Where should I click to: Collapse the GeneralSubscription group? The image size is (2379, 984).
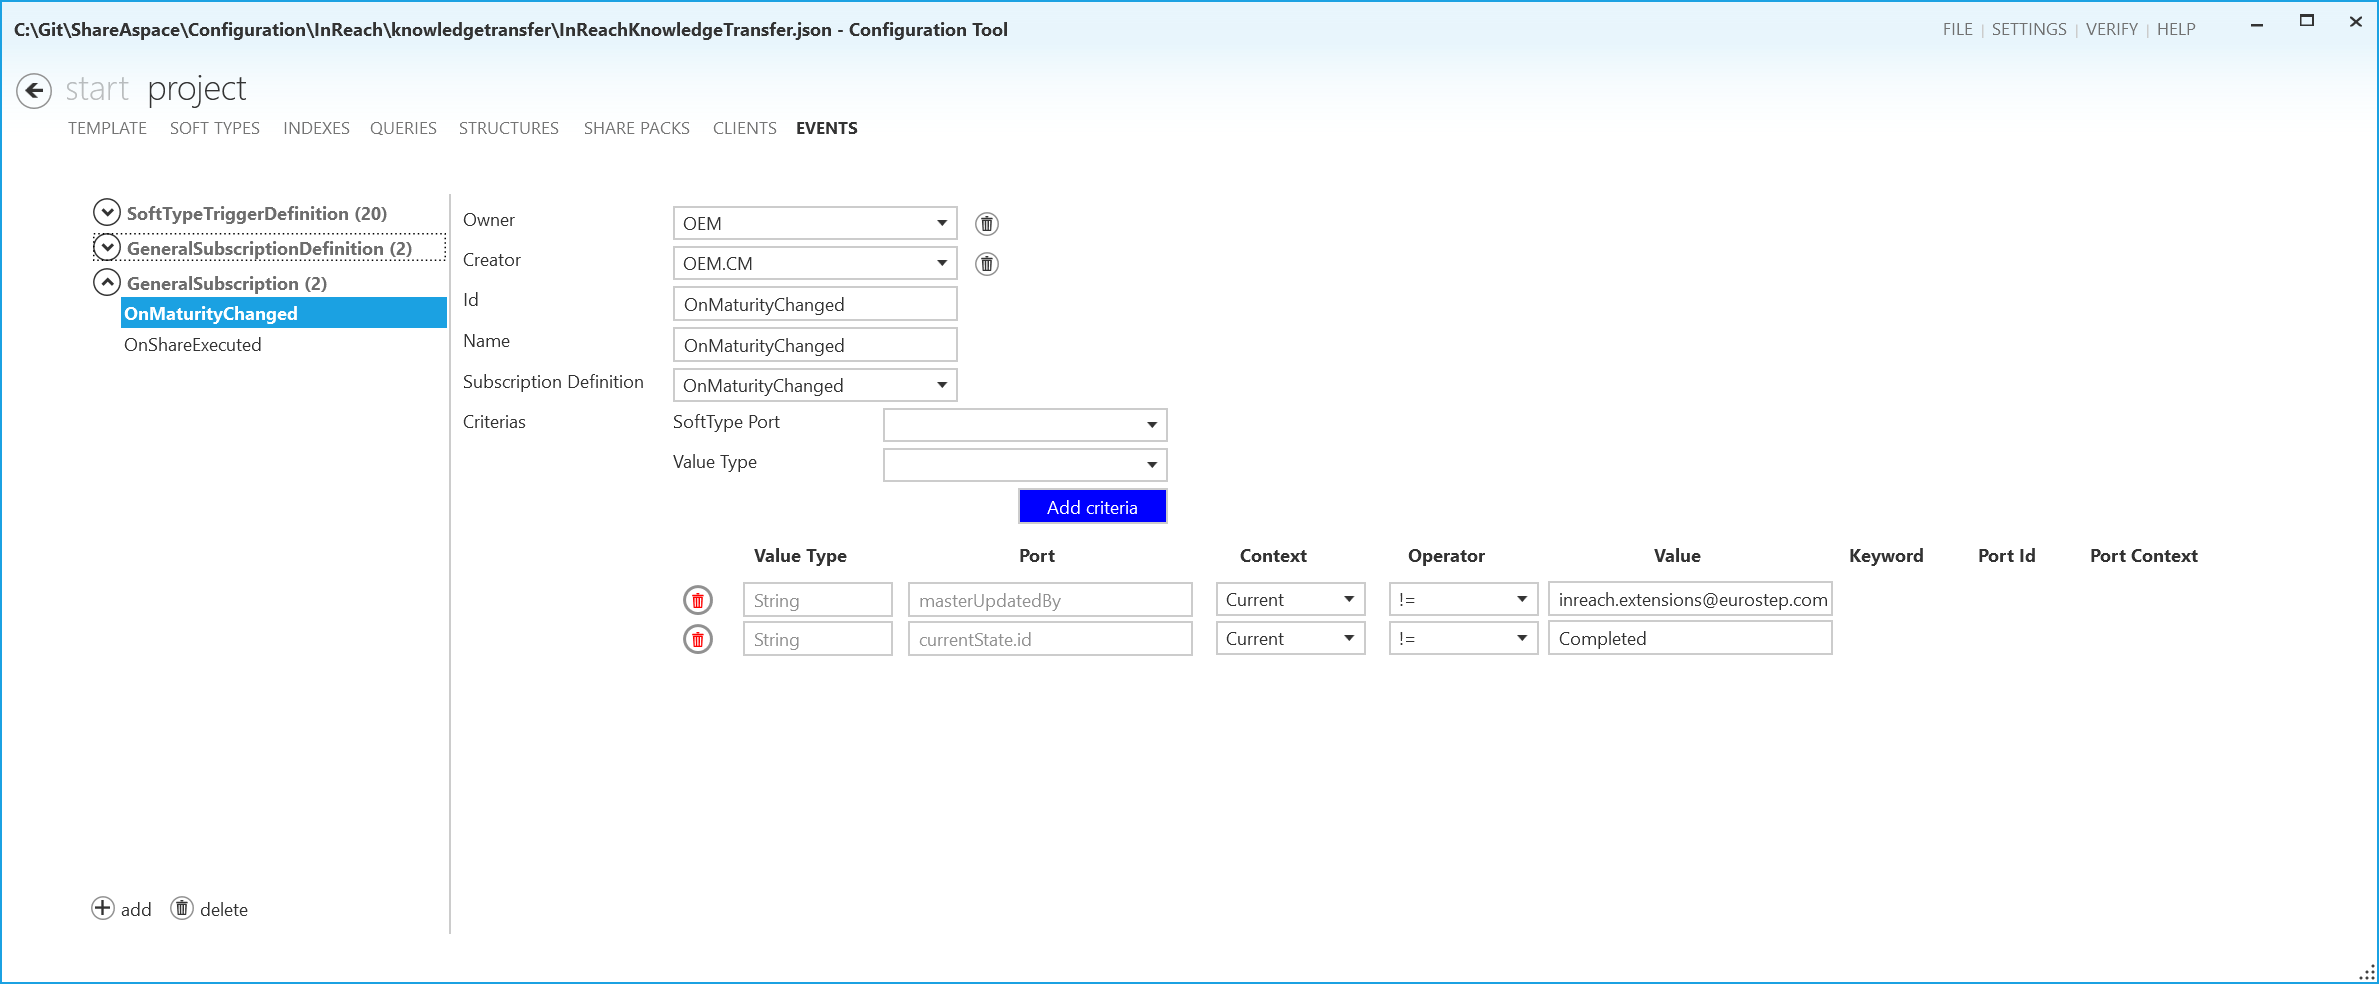(x=107, y=283)
